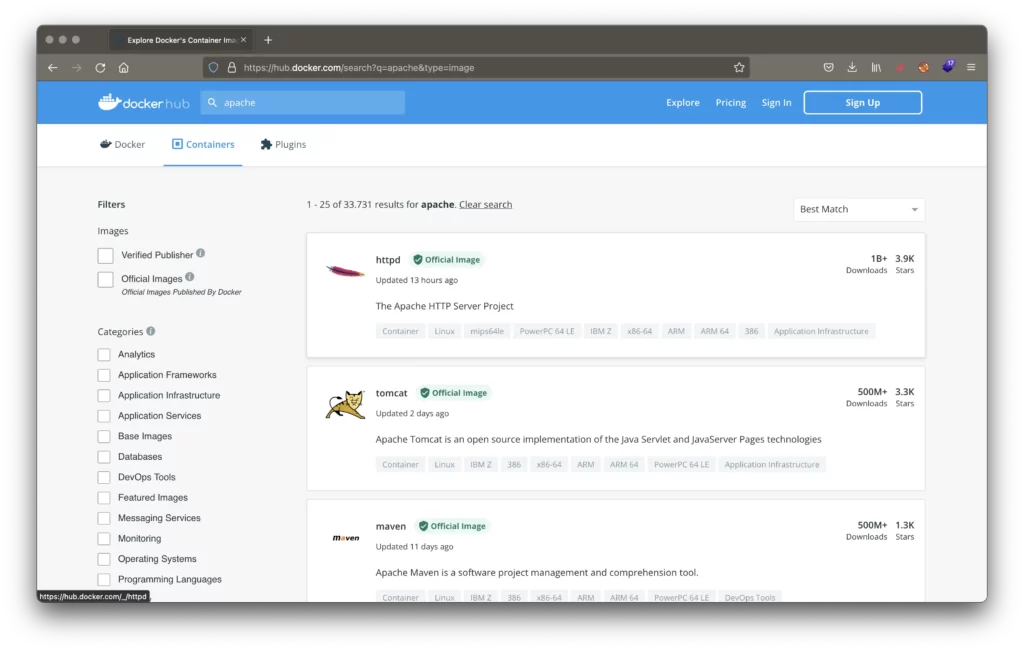Click the httpd feather logo
The height and width of the screenshot is (651, 1024).
click(345, 270)
